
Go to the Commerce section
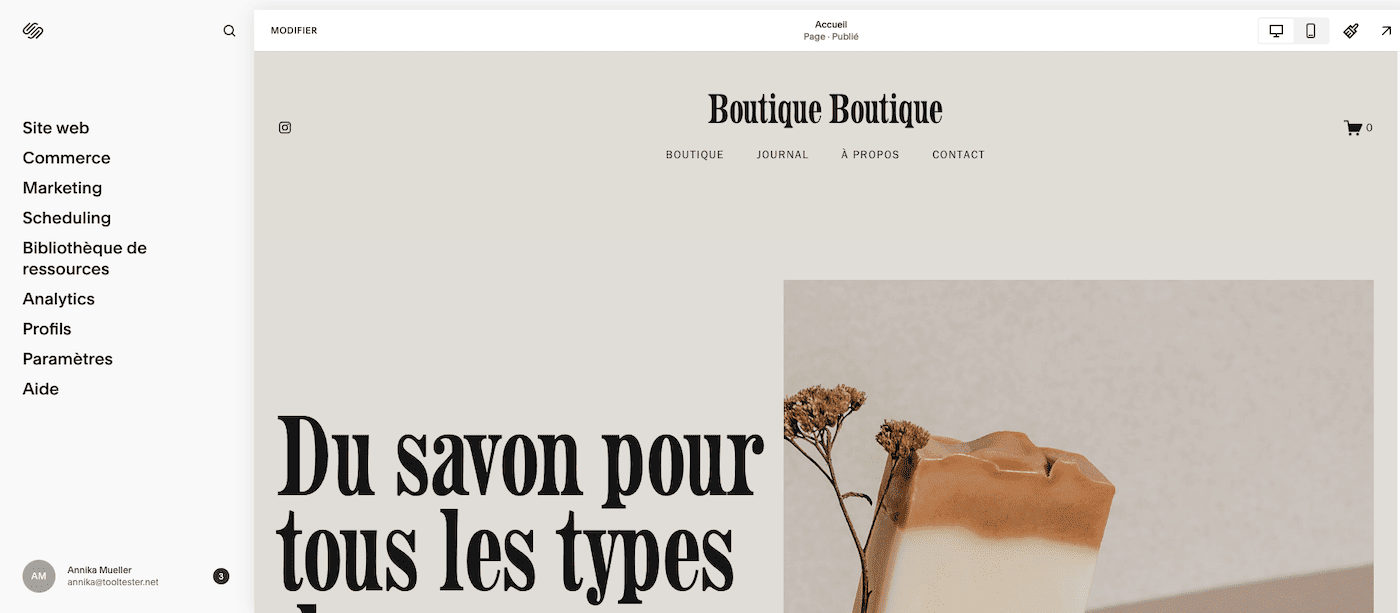[67, 158]
